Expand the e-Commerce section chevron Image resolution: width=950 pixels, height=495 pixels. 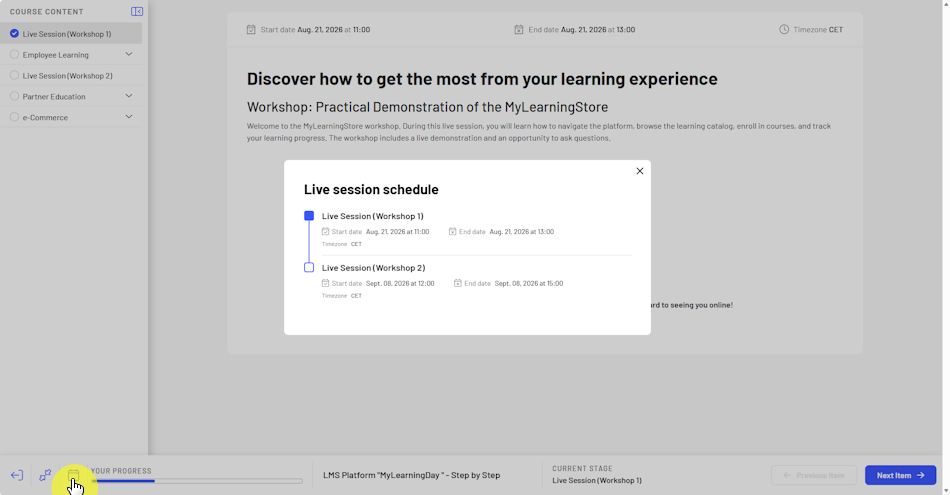(x=128, y=117)
